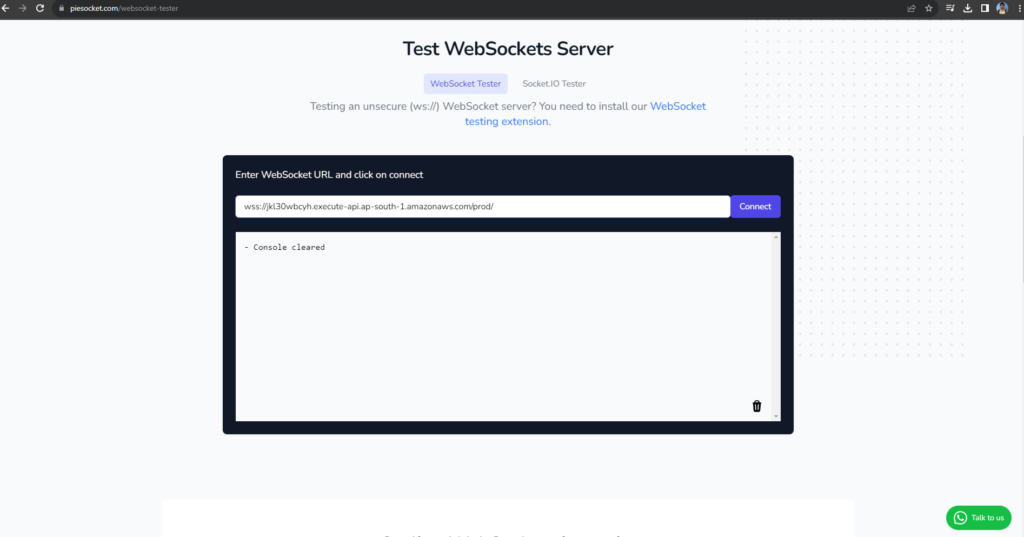Click the Connect button

pos(755,206)
